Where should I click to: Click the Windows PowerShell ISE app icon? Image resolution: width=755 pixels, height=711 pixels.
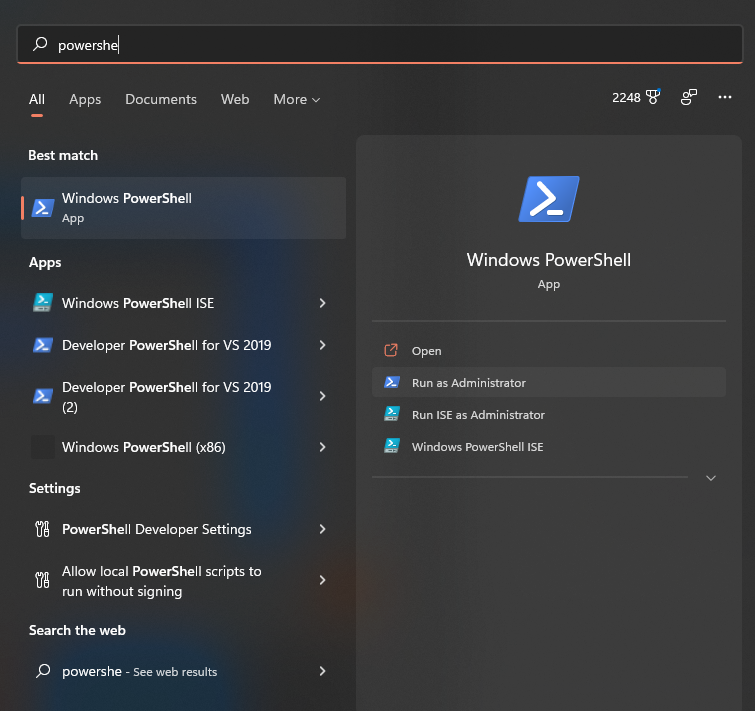click(43, 303)
